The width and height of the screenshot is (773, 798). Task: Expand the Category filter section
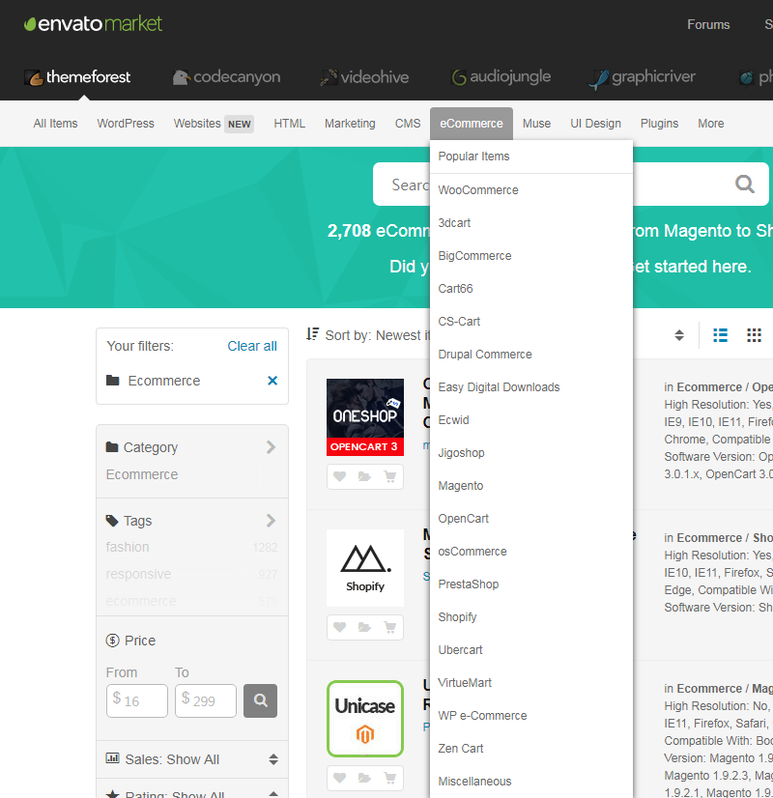click(x=270, y=448)
